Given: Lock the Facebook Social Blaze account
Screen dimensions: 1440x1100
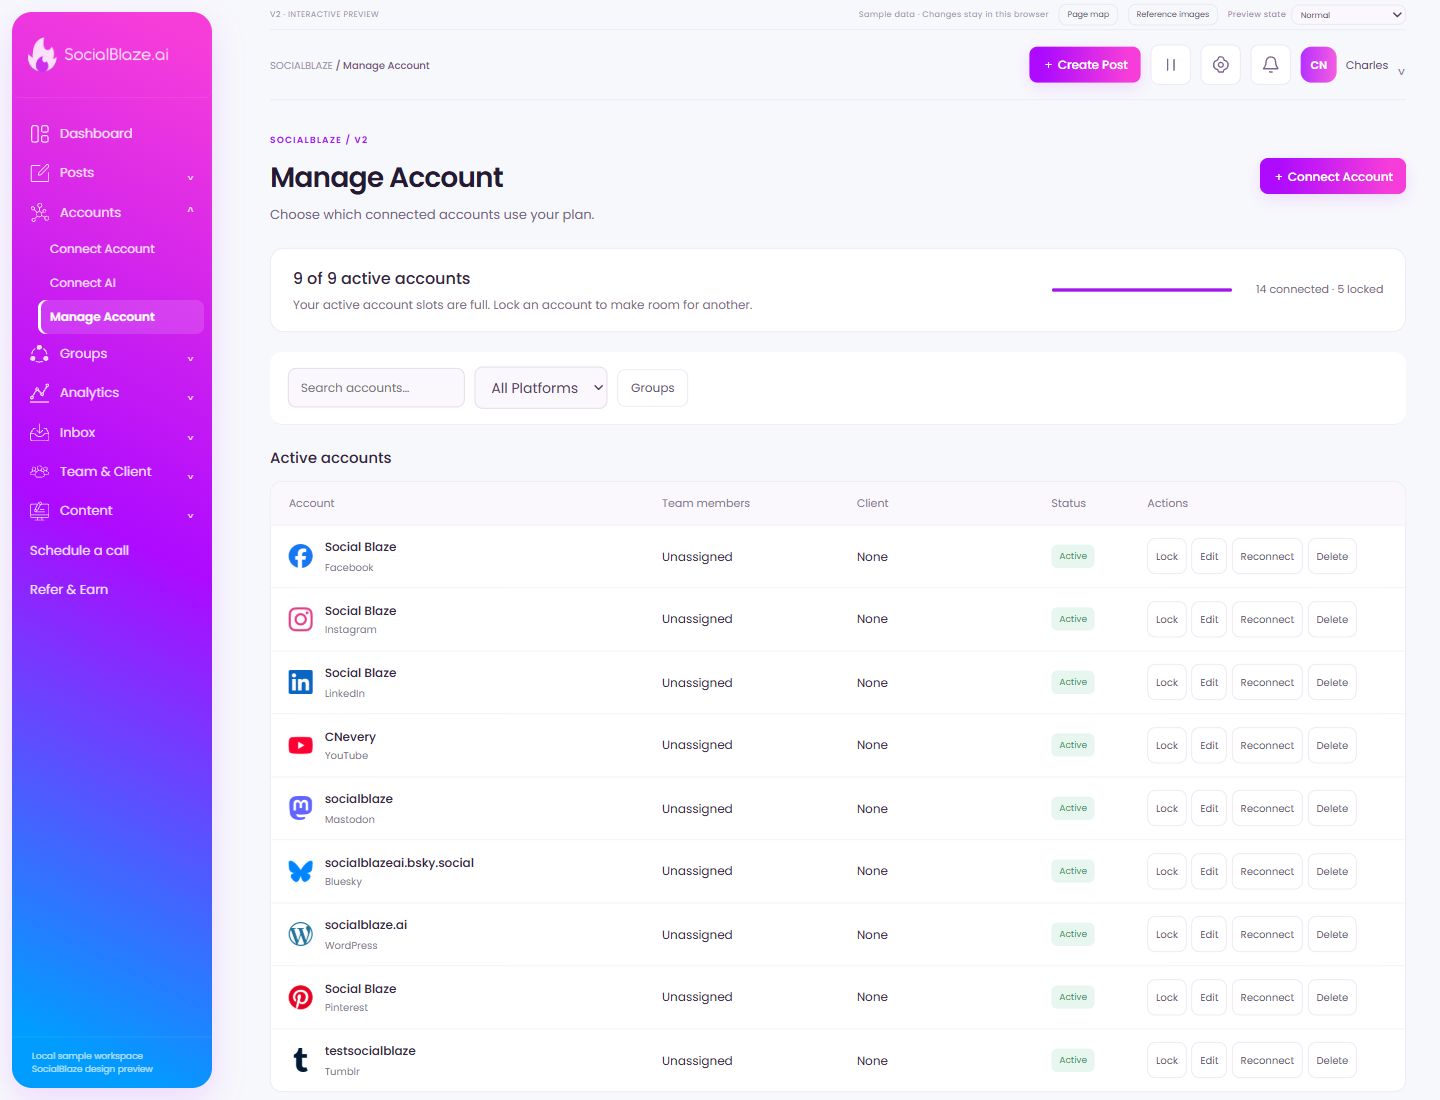Looking at the screenshot, I should point(1167,556).
